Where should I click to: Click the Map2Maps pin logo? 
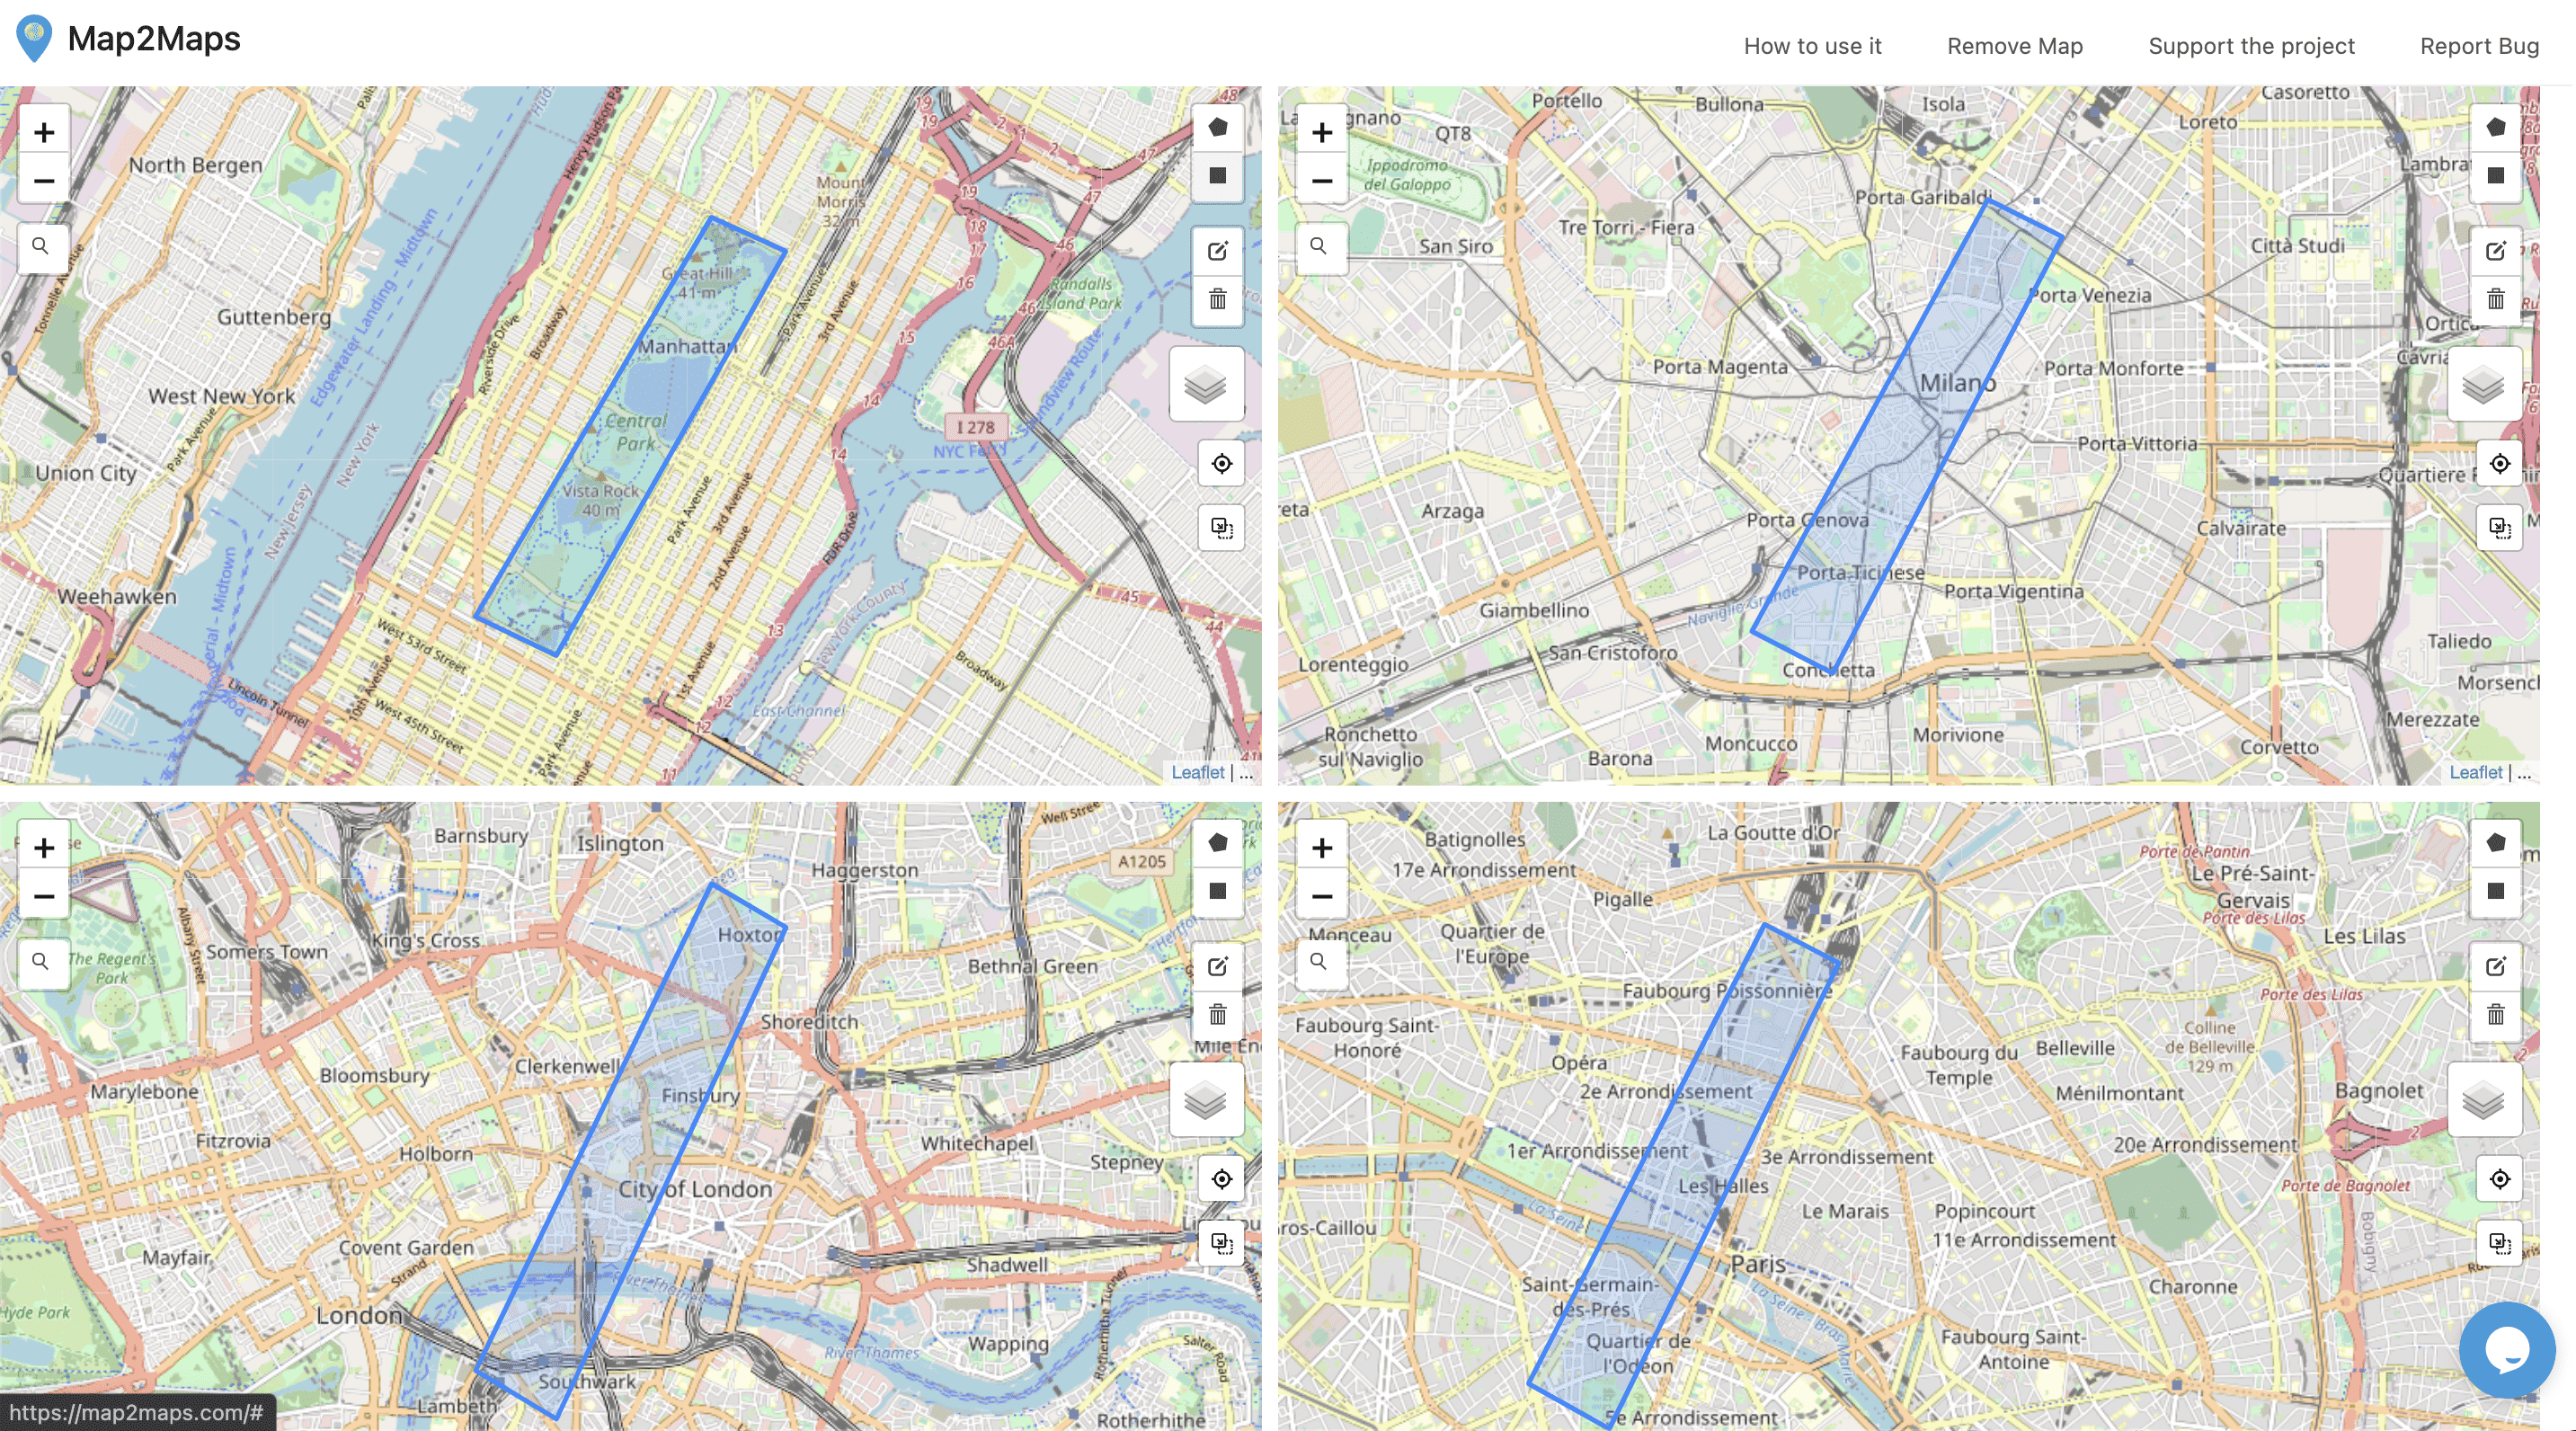pyautogui.click(x=33, y=38)
